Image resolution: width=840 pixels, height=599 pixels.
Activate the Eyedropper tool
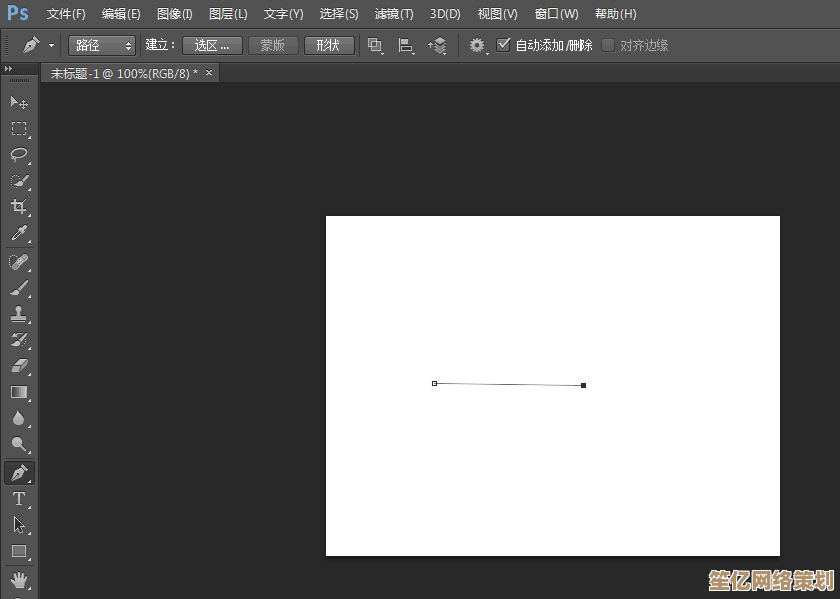click(x=19, y=234)
